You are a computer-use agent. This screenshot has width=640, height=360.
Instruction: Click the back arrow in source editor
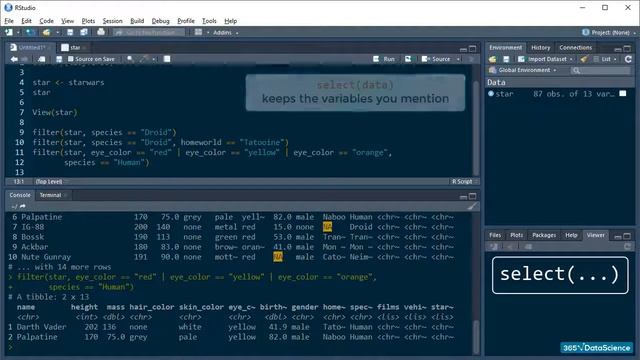tap(14, 59)
